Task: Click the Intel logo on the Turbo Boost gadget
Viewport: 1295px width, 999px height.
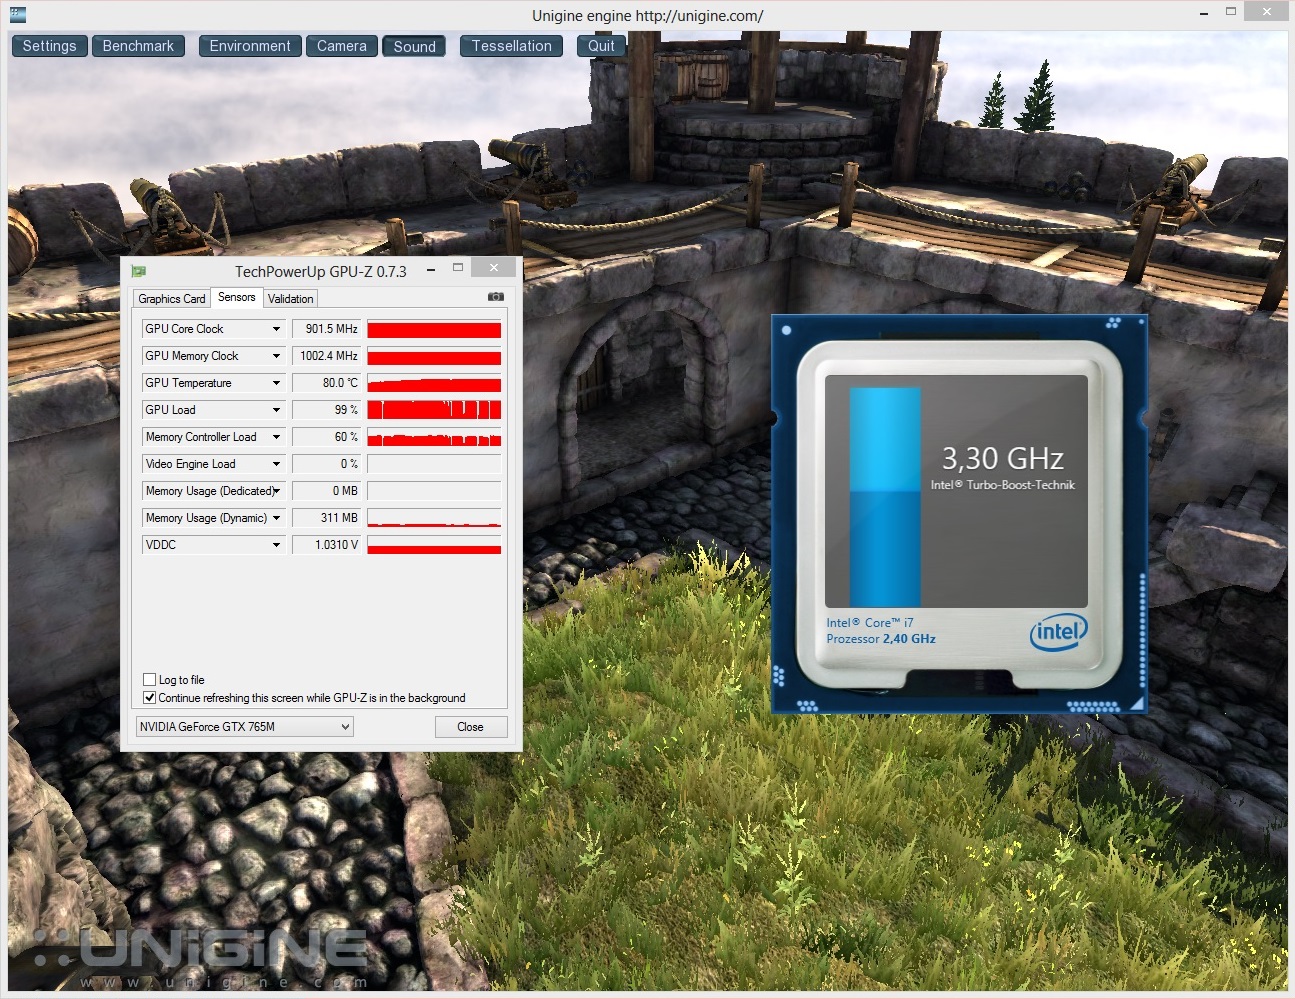Action: tap(1058, 631)
